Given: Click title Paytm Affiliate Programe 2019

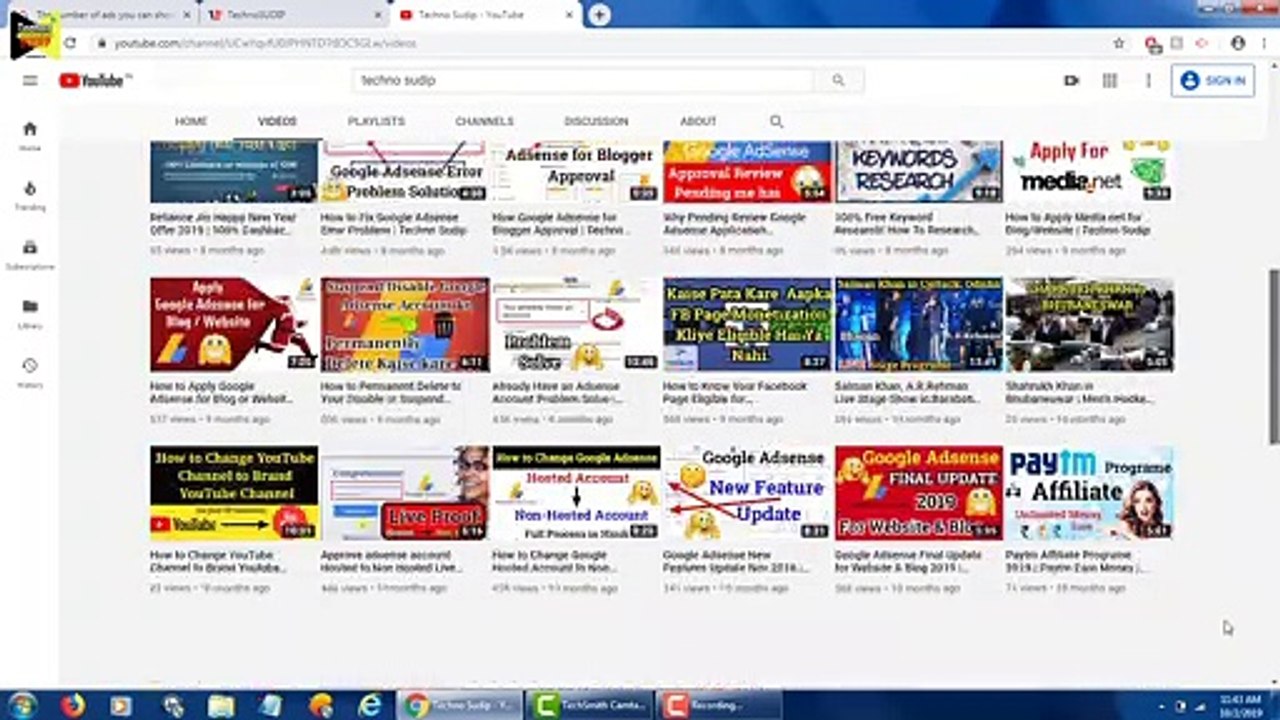Looking at the screenshot, I should pos(1076,561).
